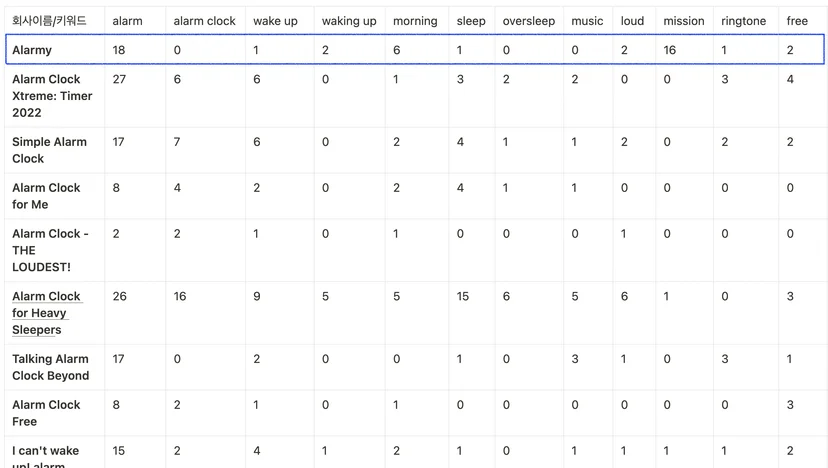Click the free column header
Screen dimensions: 828x468
pyautogui.click(x=802, y=21)
